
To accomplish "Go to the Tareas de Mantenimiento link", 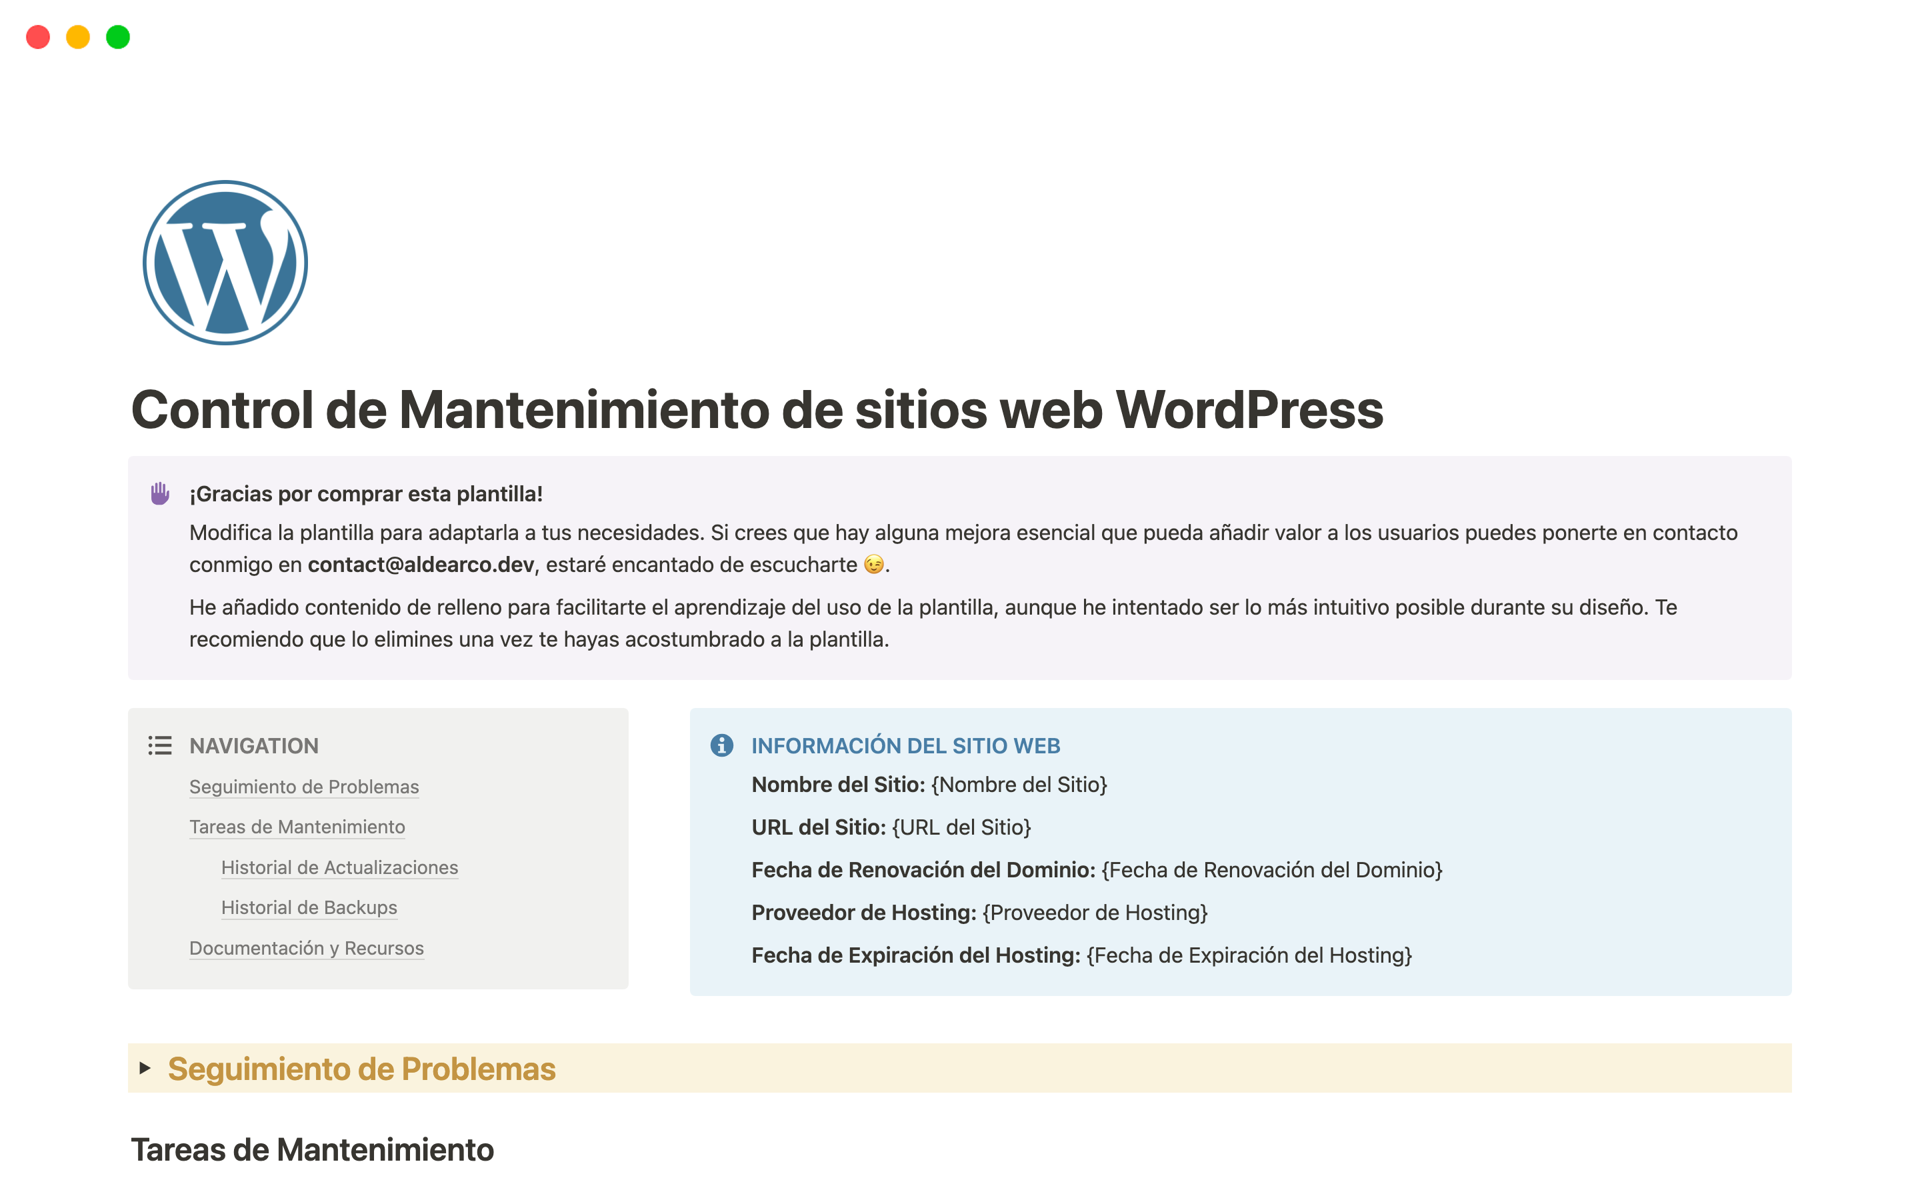I will [296, 827].
